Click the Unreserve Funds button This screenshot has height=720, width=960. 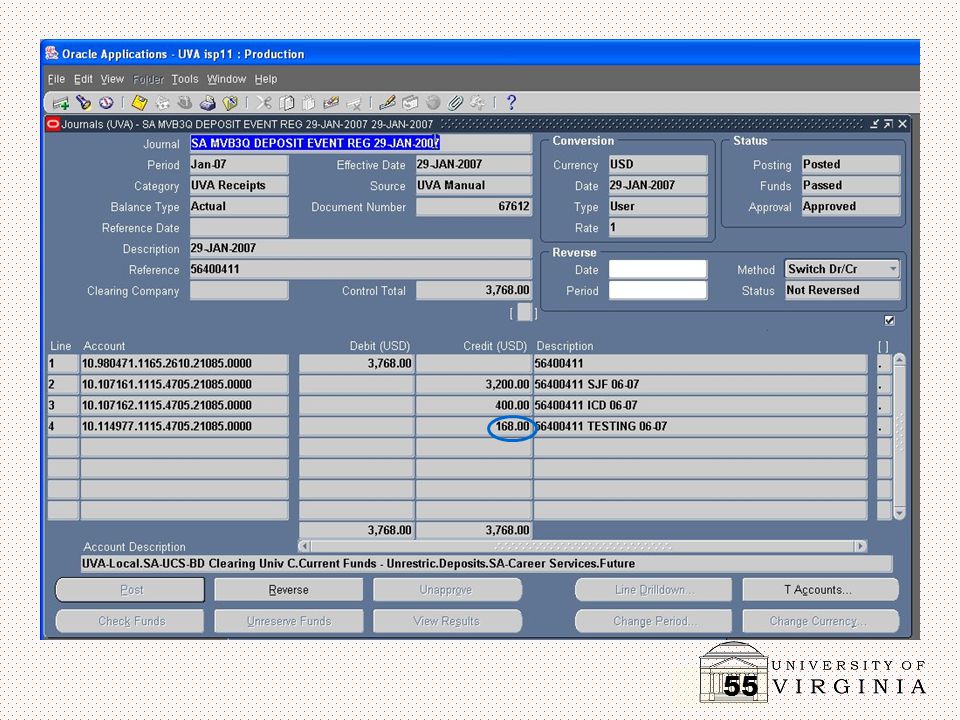coord(288,621)
